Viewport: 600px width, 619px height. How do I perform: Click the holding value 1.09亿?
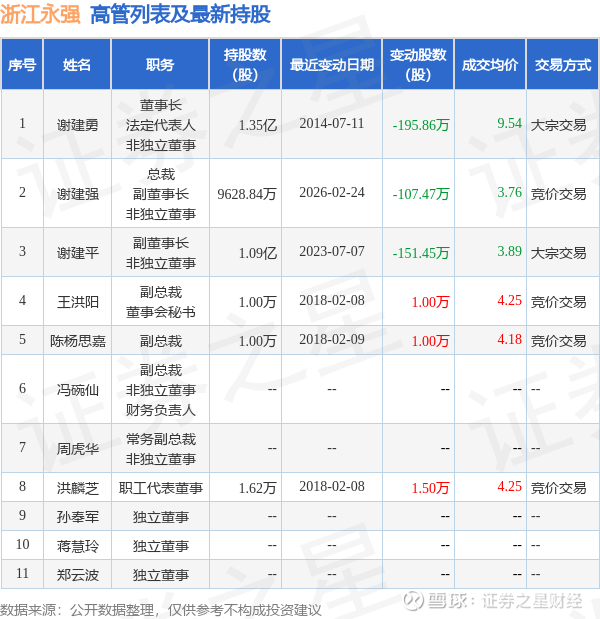(257, 253)
